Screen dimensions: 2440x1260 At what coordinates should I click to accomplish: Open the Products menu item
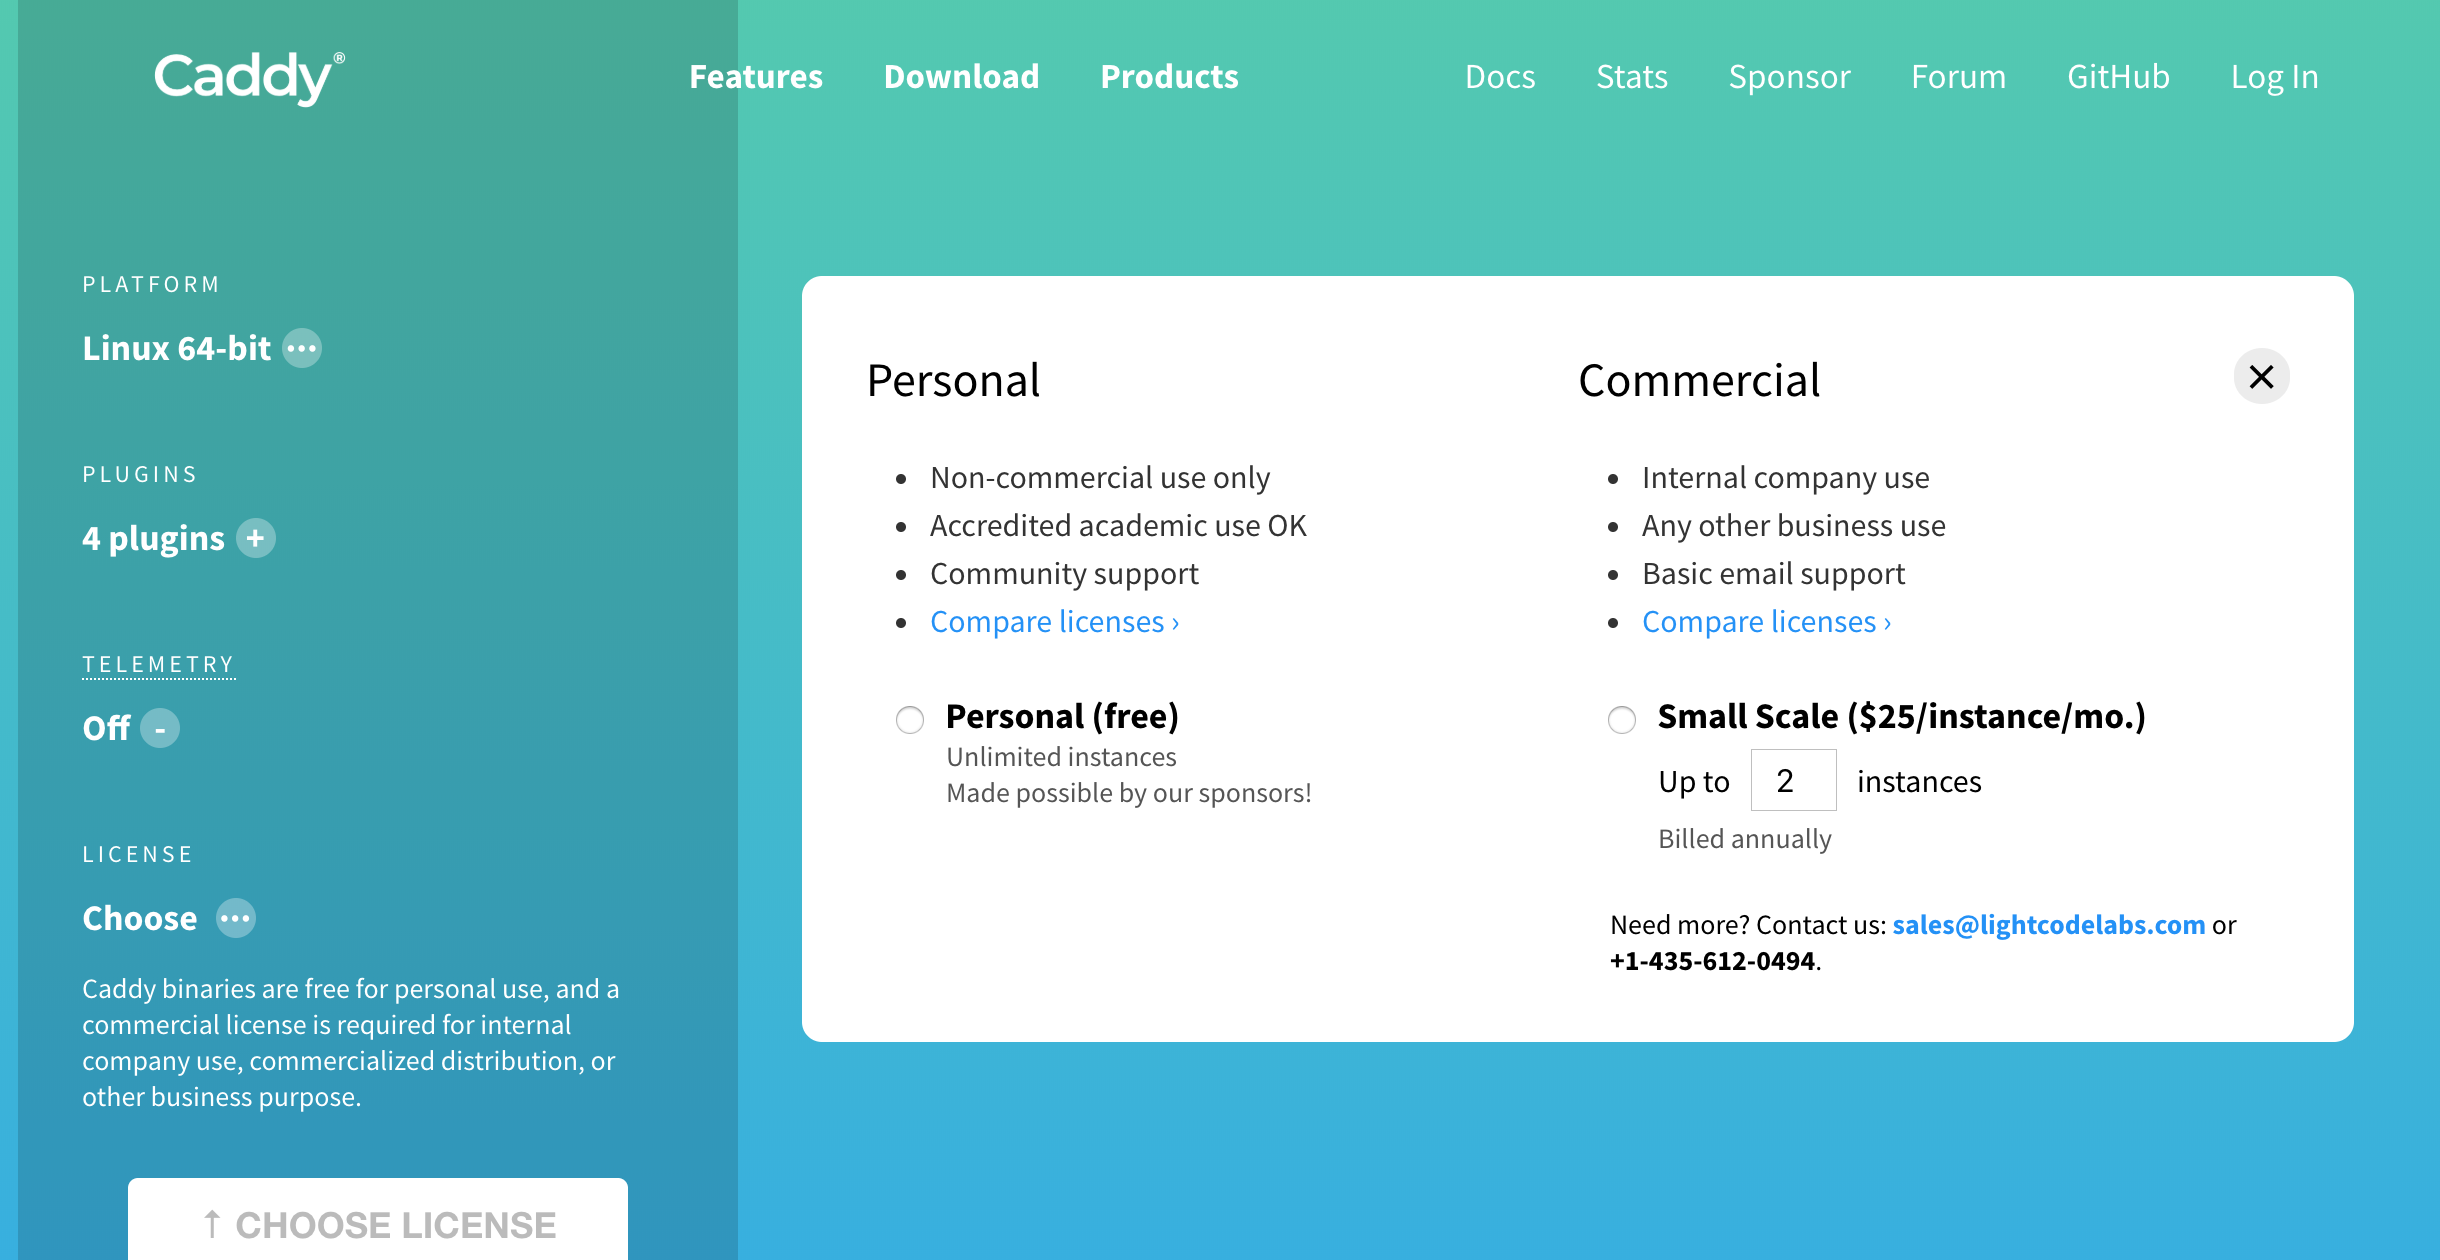(x=1169, y=77)
